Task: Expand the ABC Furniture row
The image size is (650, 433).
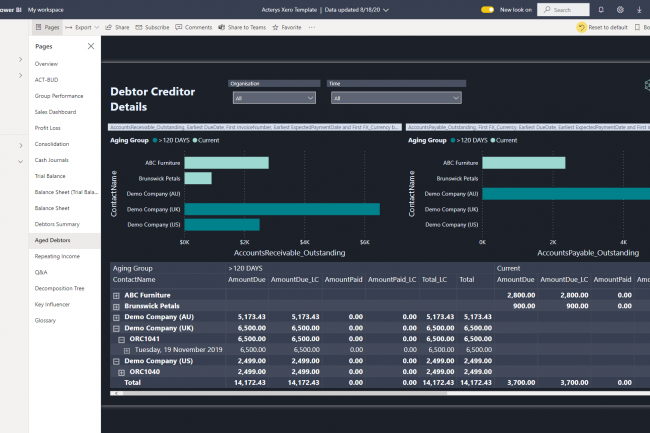Action: (116, 295)
